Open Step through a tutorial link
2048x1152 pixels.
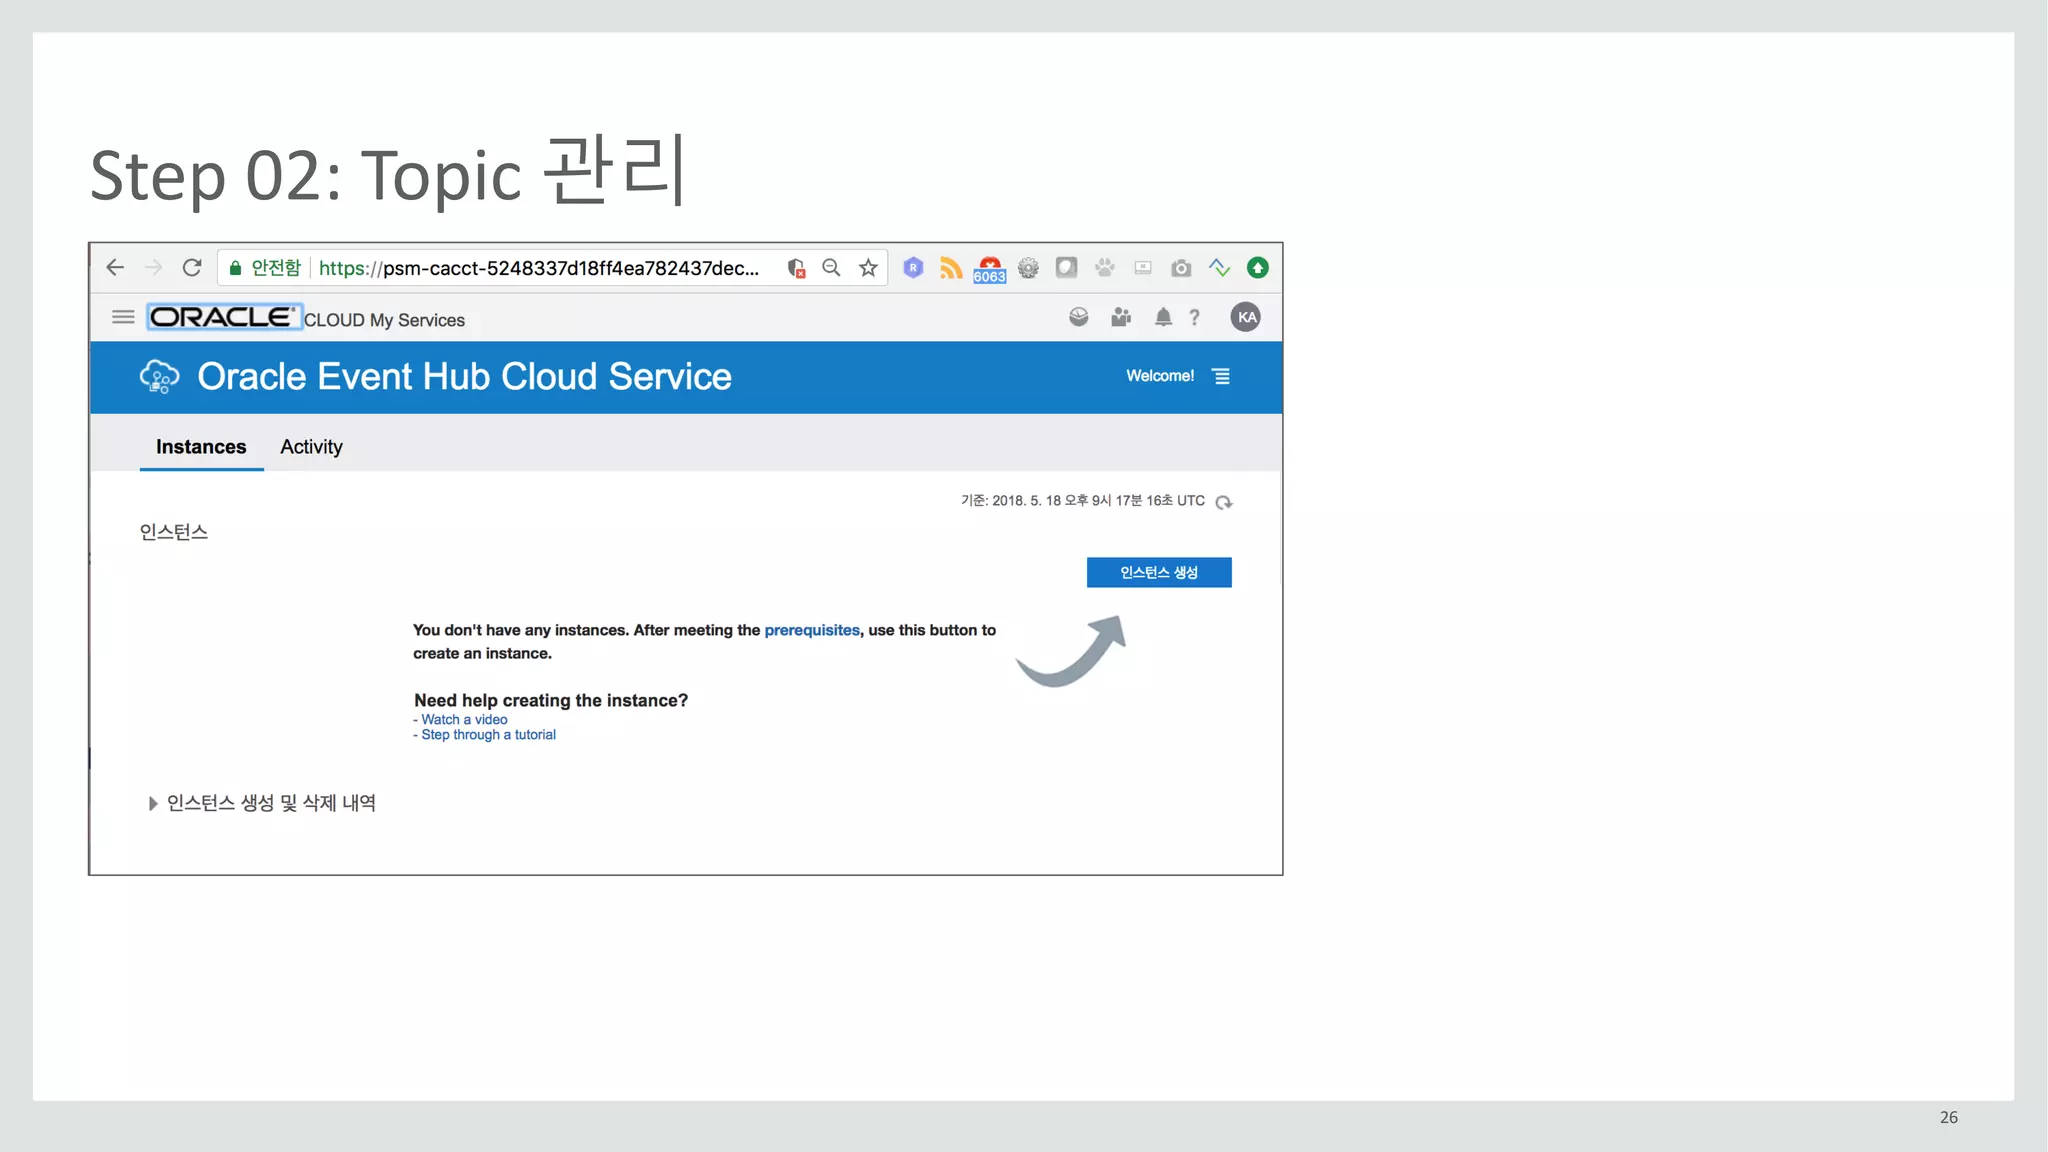pos(488,735)
